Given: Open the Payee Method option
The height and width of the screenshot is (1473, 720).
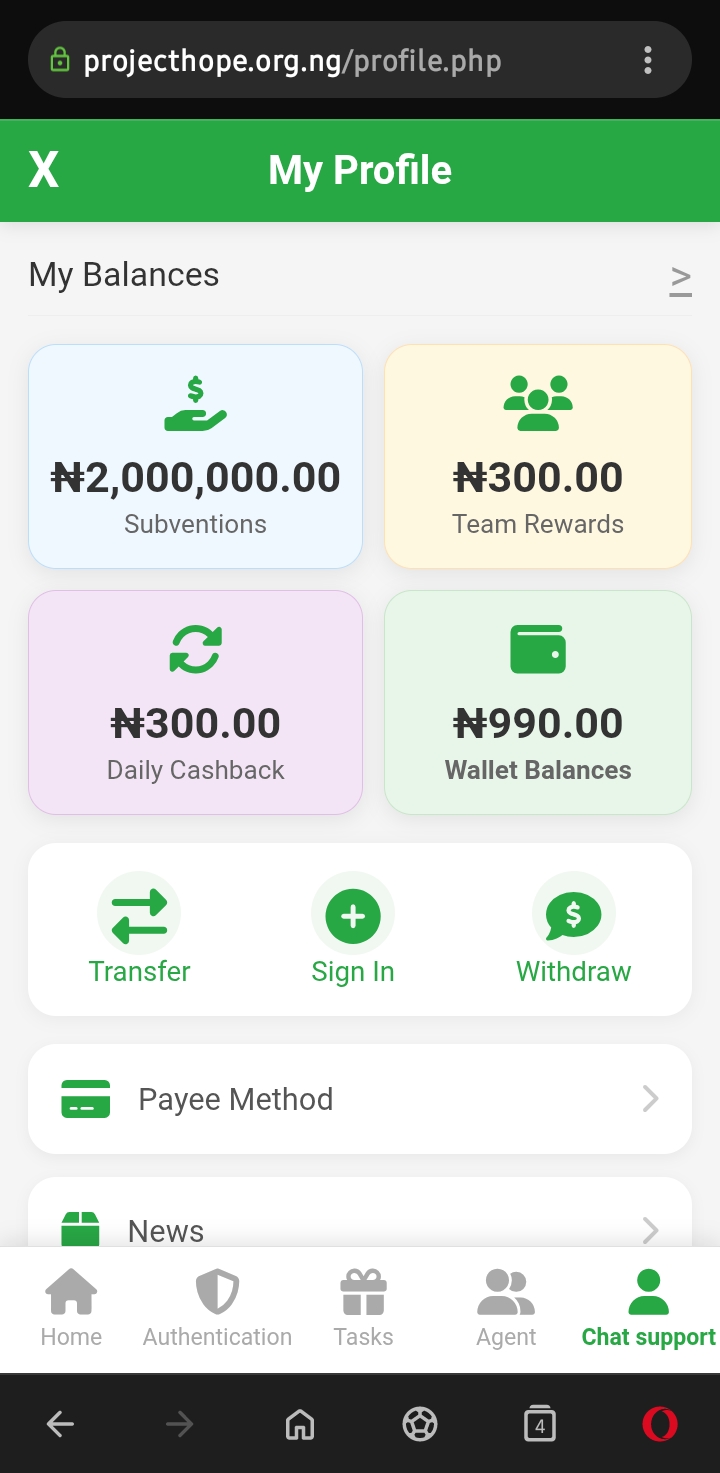Looking at the screenshot, I should pyautogui.click(x=236, y=1099).
